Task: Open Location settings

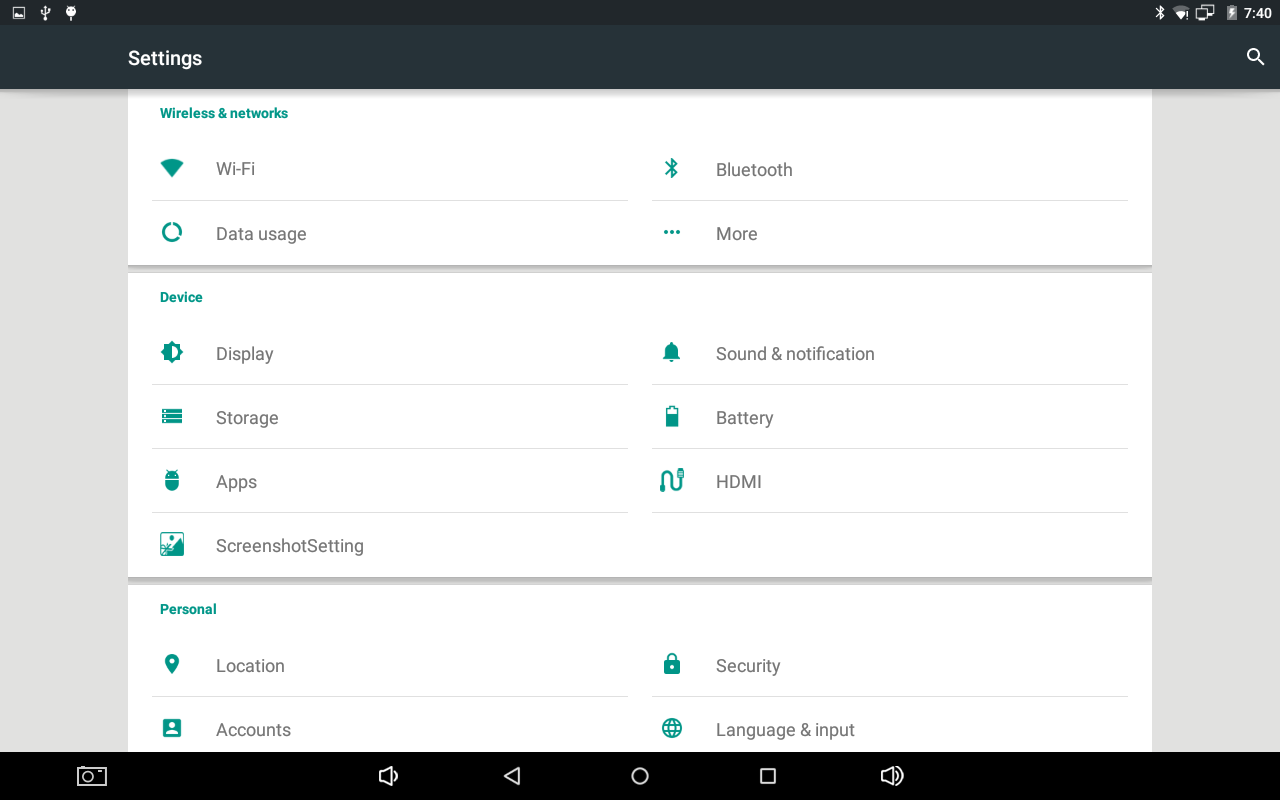Action: point(250,666)
